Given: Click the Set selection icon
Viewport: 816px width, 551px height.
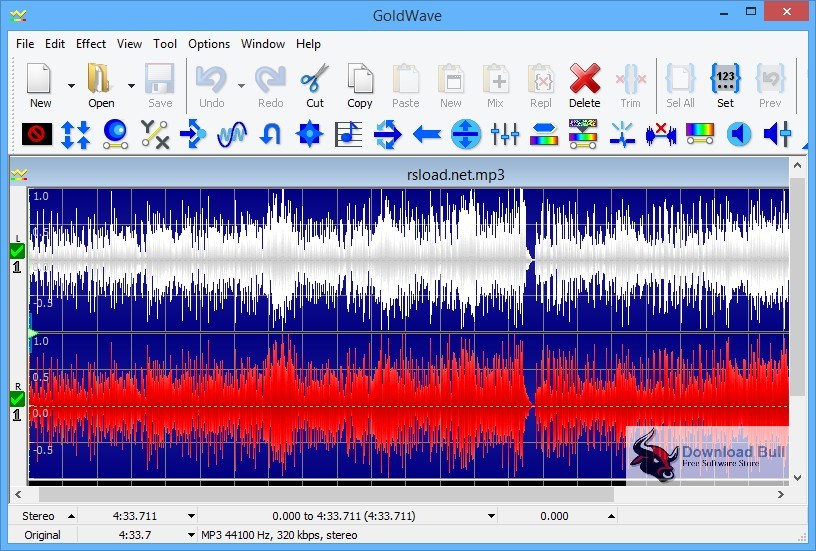Looking at the screenshot, I should tap(725, 79).
